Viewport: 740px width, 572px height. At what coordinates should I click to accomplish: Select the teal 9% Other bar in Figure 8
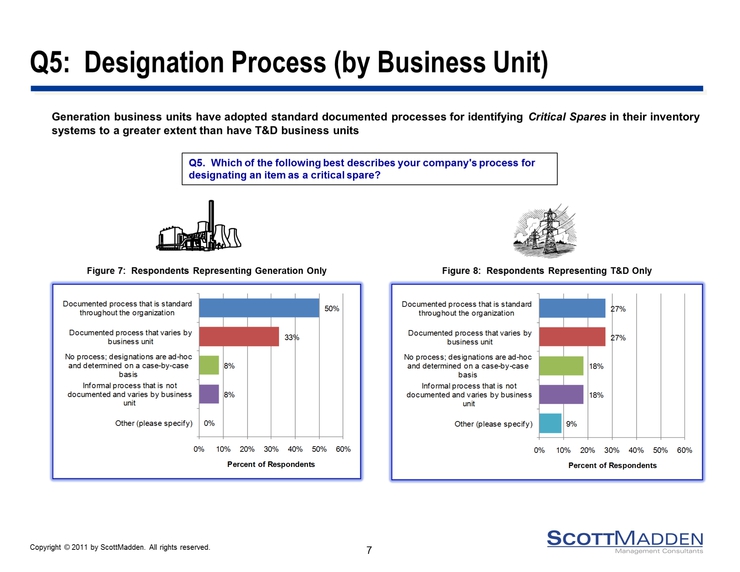(549, 423)
